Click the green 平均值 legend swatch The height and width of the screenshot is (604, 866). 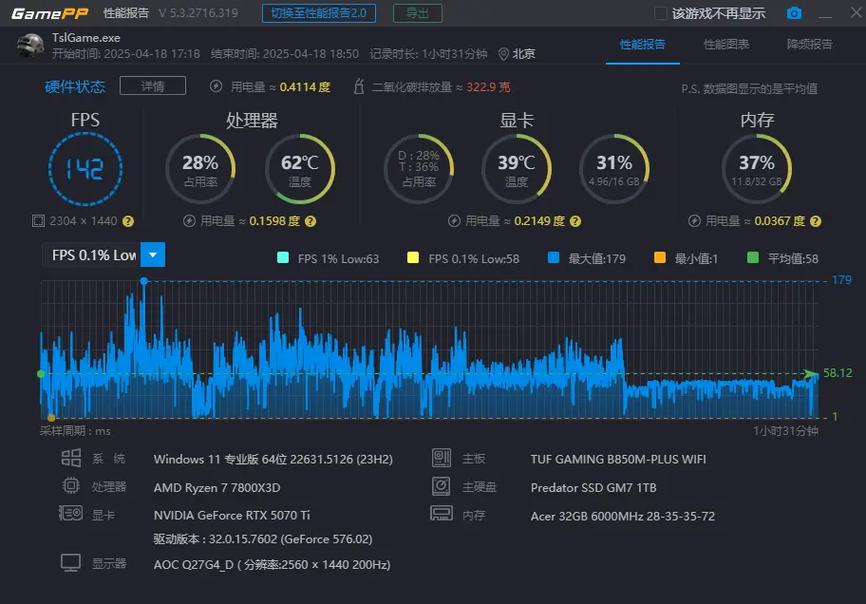pyautogui.click(x=752, y=258)
